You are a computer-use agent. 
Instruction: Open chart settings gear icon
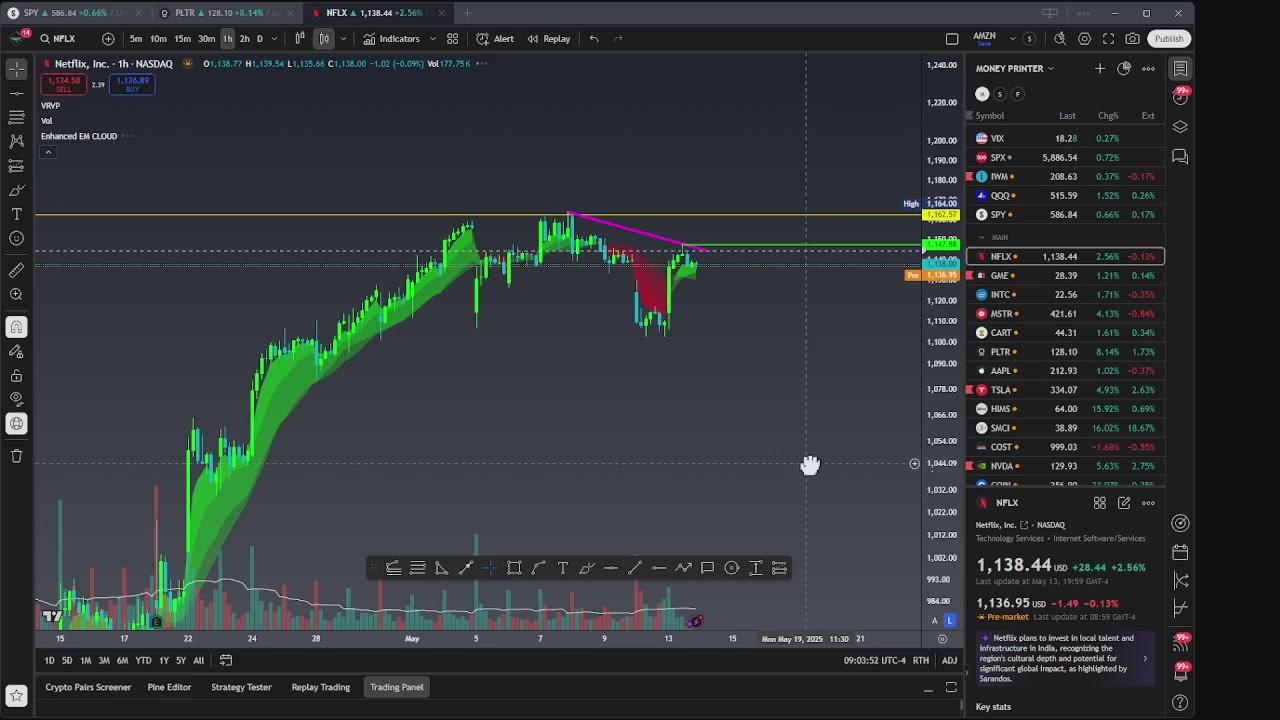(x=1084, y=38)
